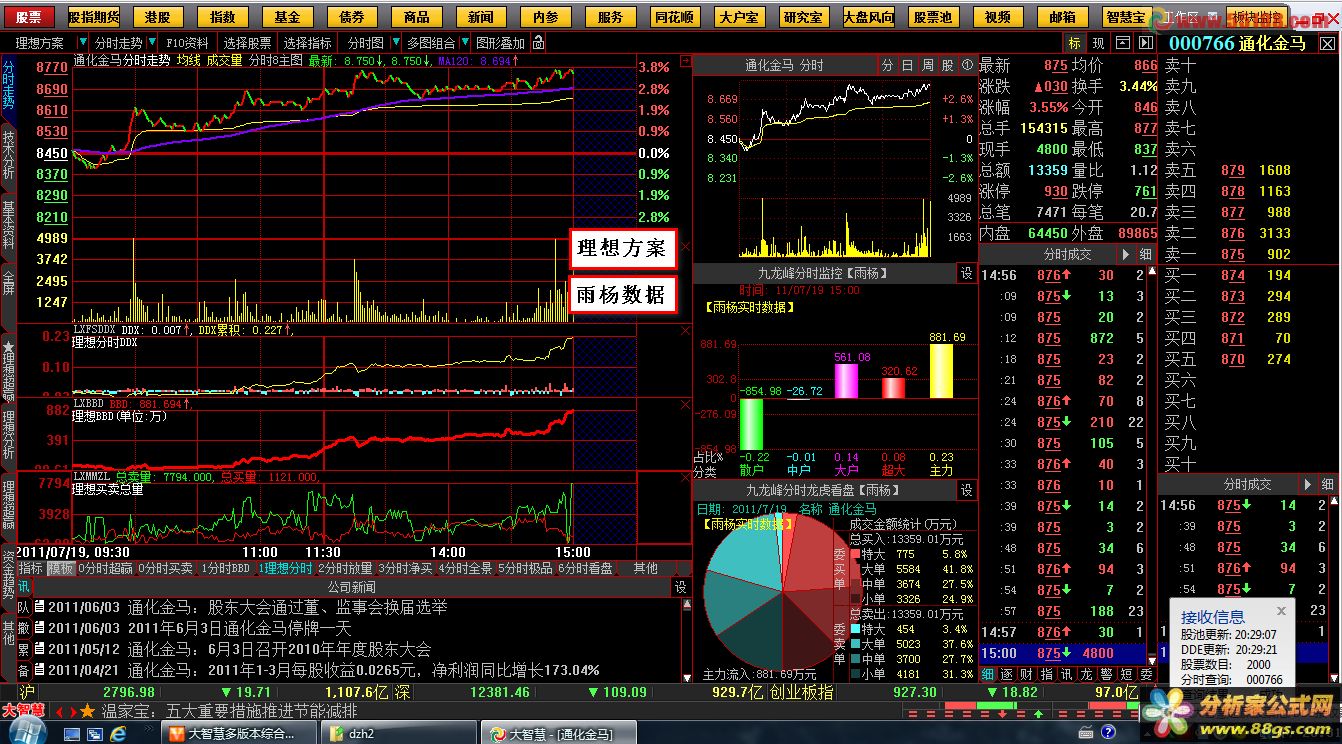Screen dimensions: 1342x744
Task: Switch mini chart to 周 period
Action: pyautogui.click(x=927, y=65)
